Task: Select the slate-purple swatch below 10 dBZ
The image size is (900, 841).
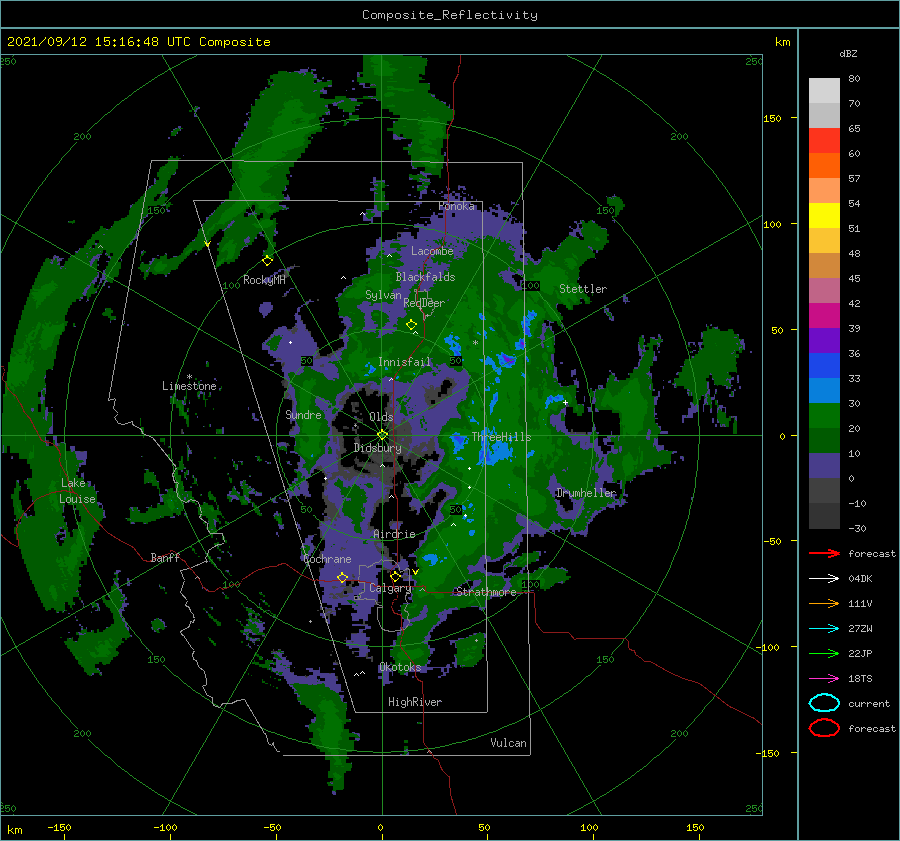Action: coord(824,466)
